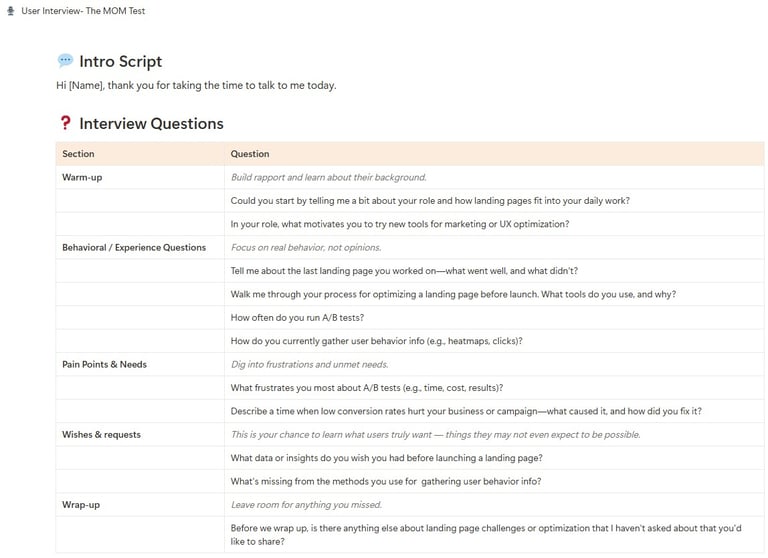
Task: Click the 'Leave room for anything you missed' cell
Action: pyautogui.click(x=494, y=505)
